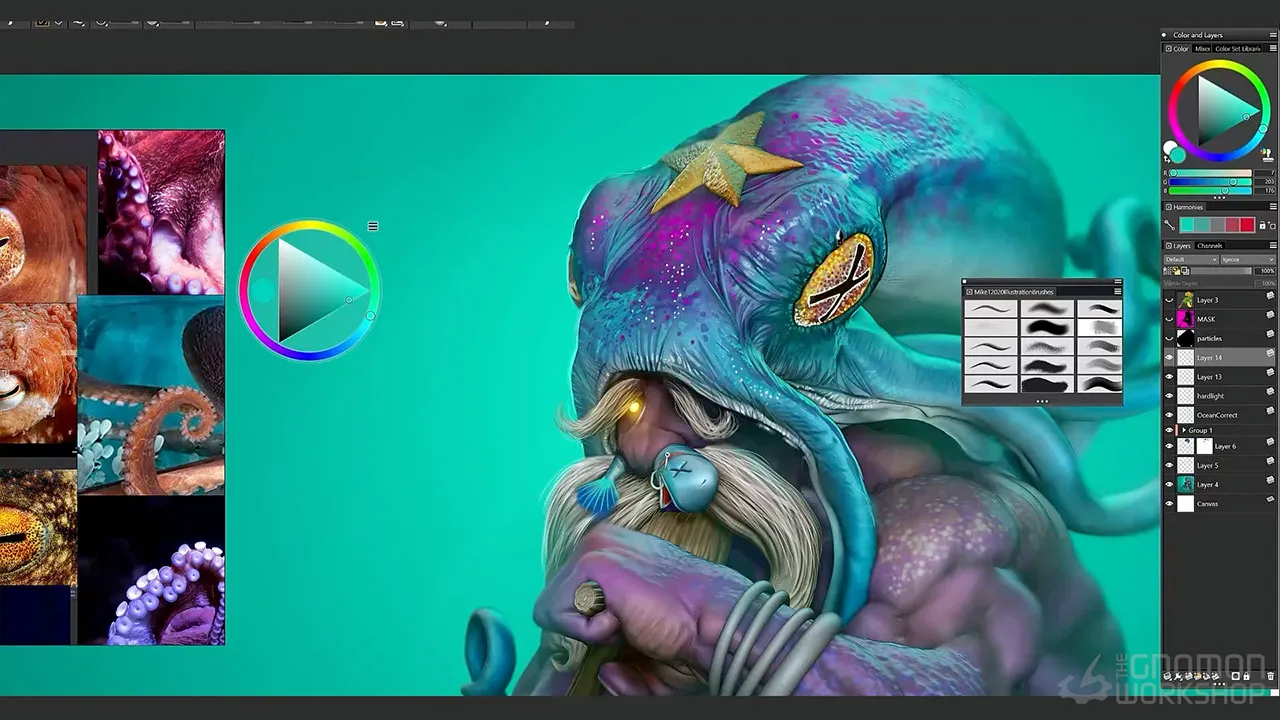
Task: Click the clone color rubber stamp icon
Action: point(1268,154)
